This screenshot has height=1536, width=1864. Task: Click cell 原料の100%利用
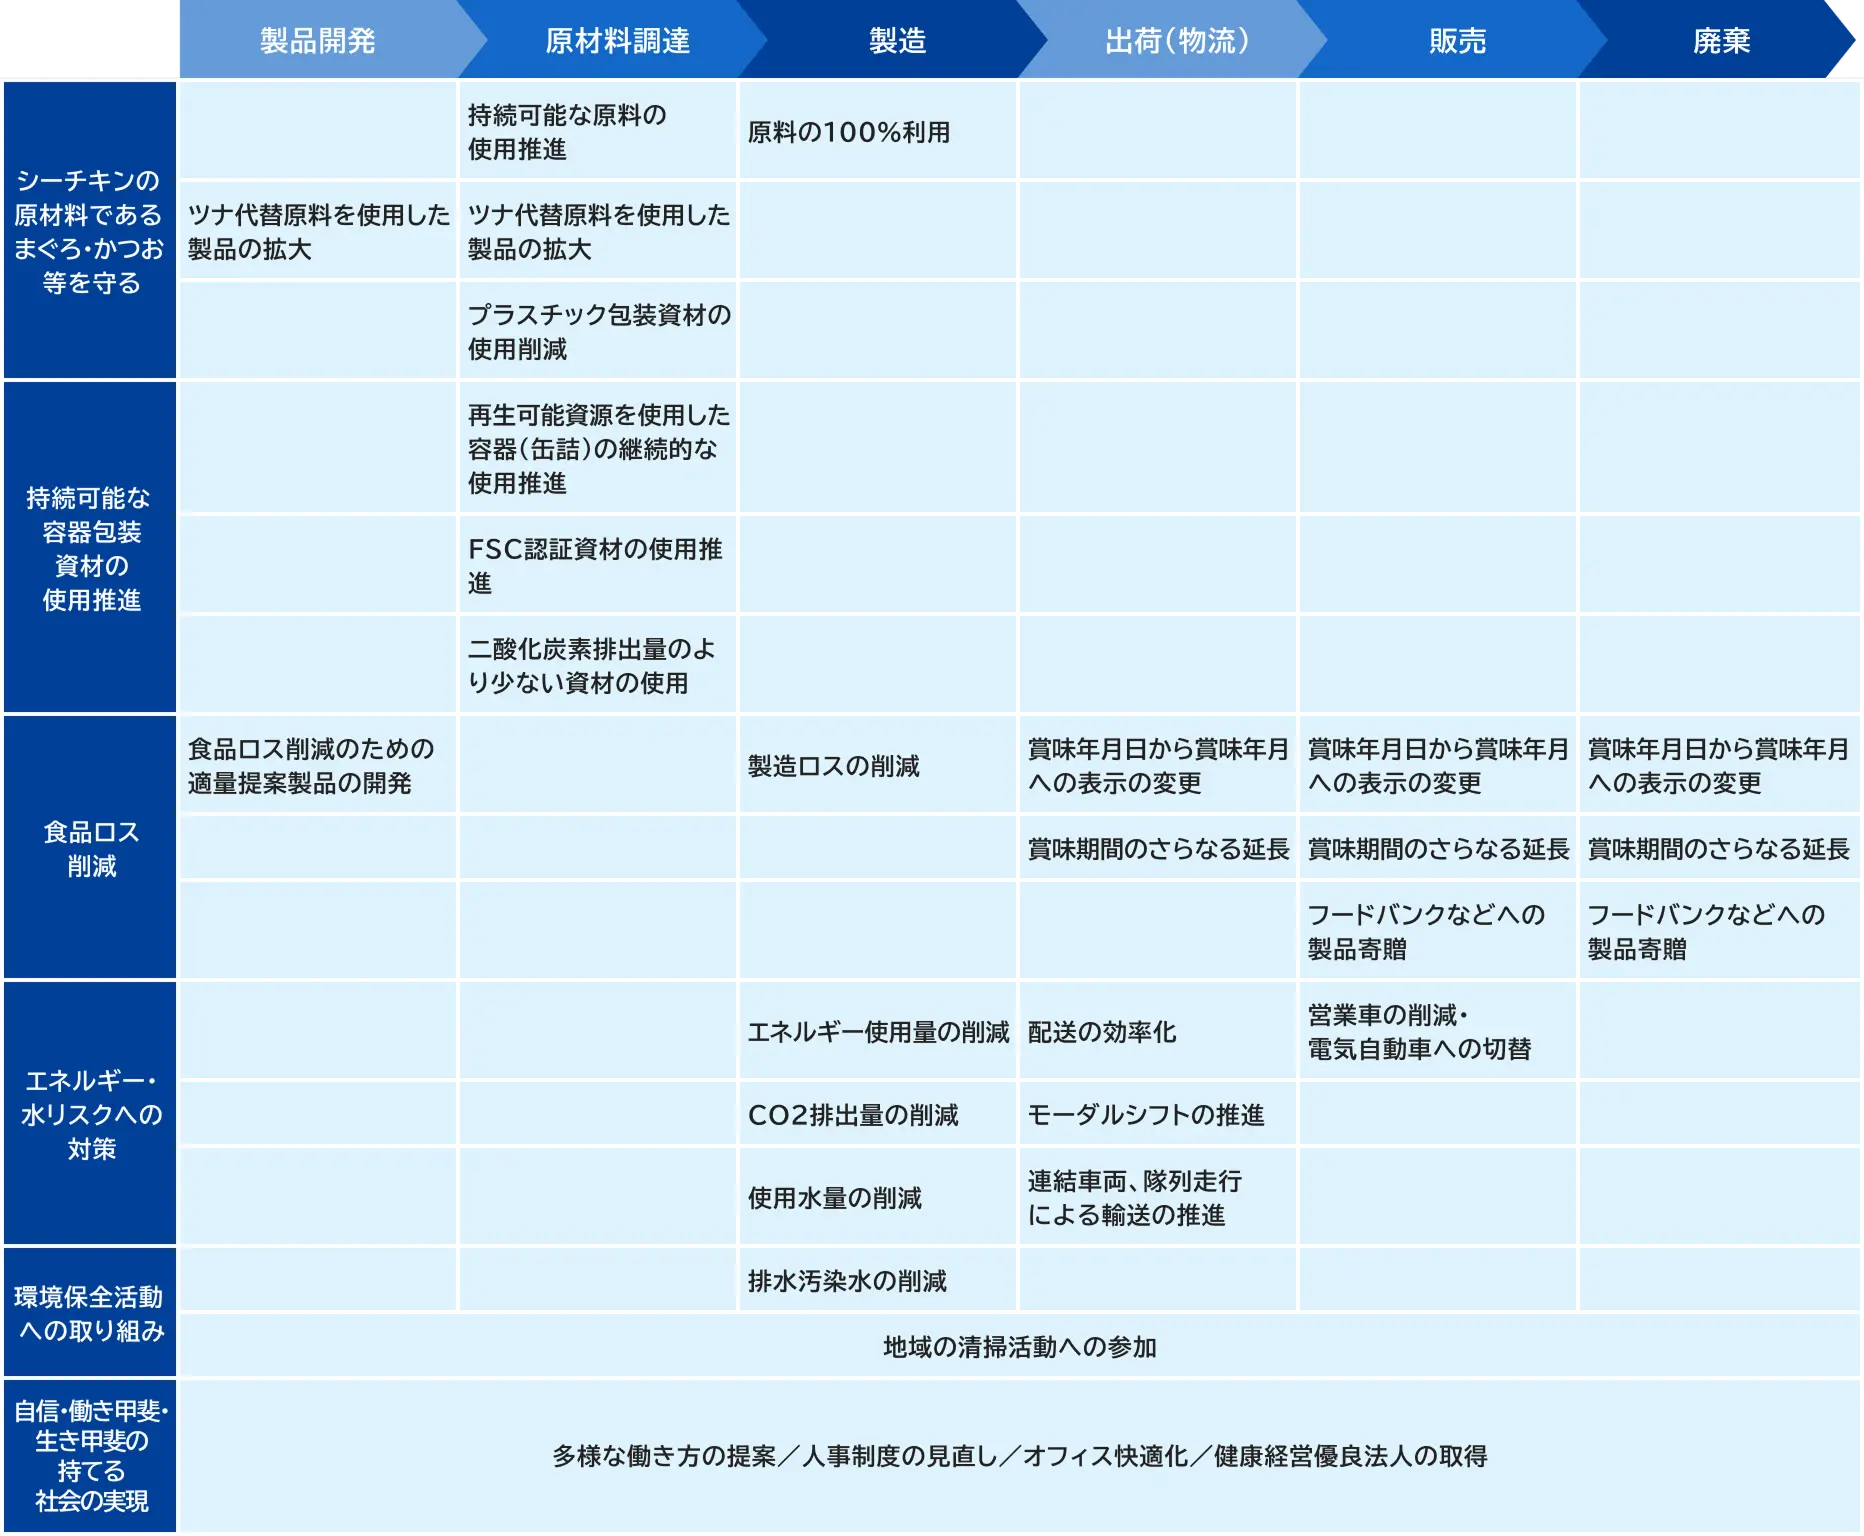tap(878, 131)
